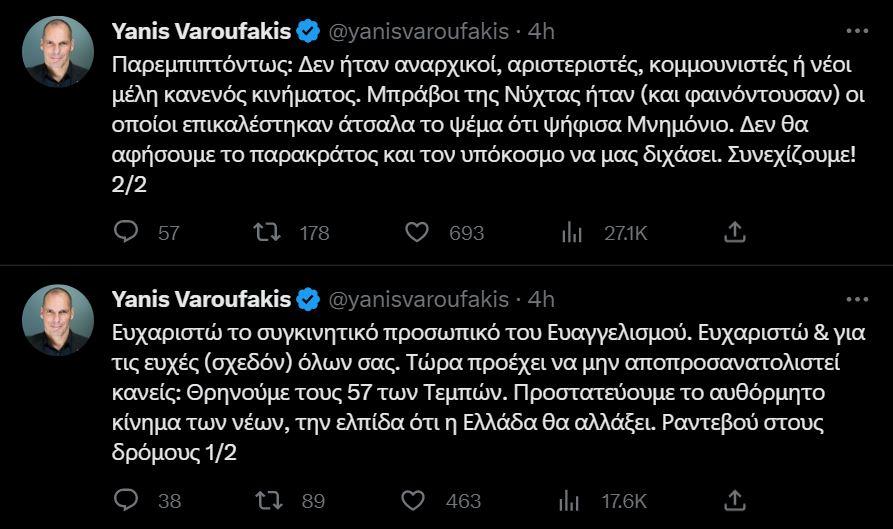
Task: Reply to the first tweet ending 2/2
Action: [x=126, y=232]
